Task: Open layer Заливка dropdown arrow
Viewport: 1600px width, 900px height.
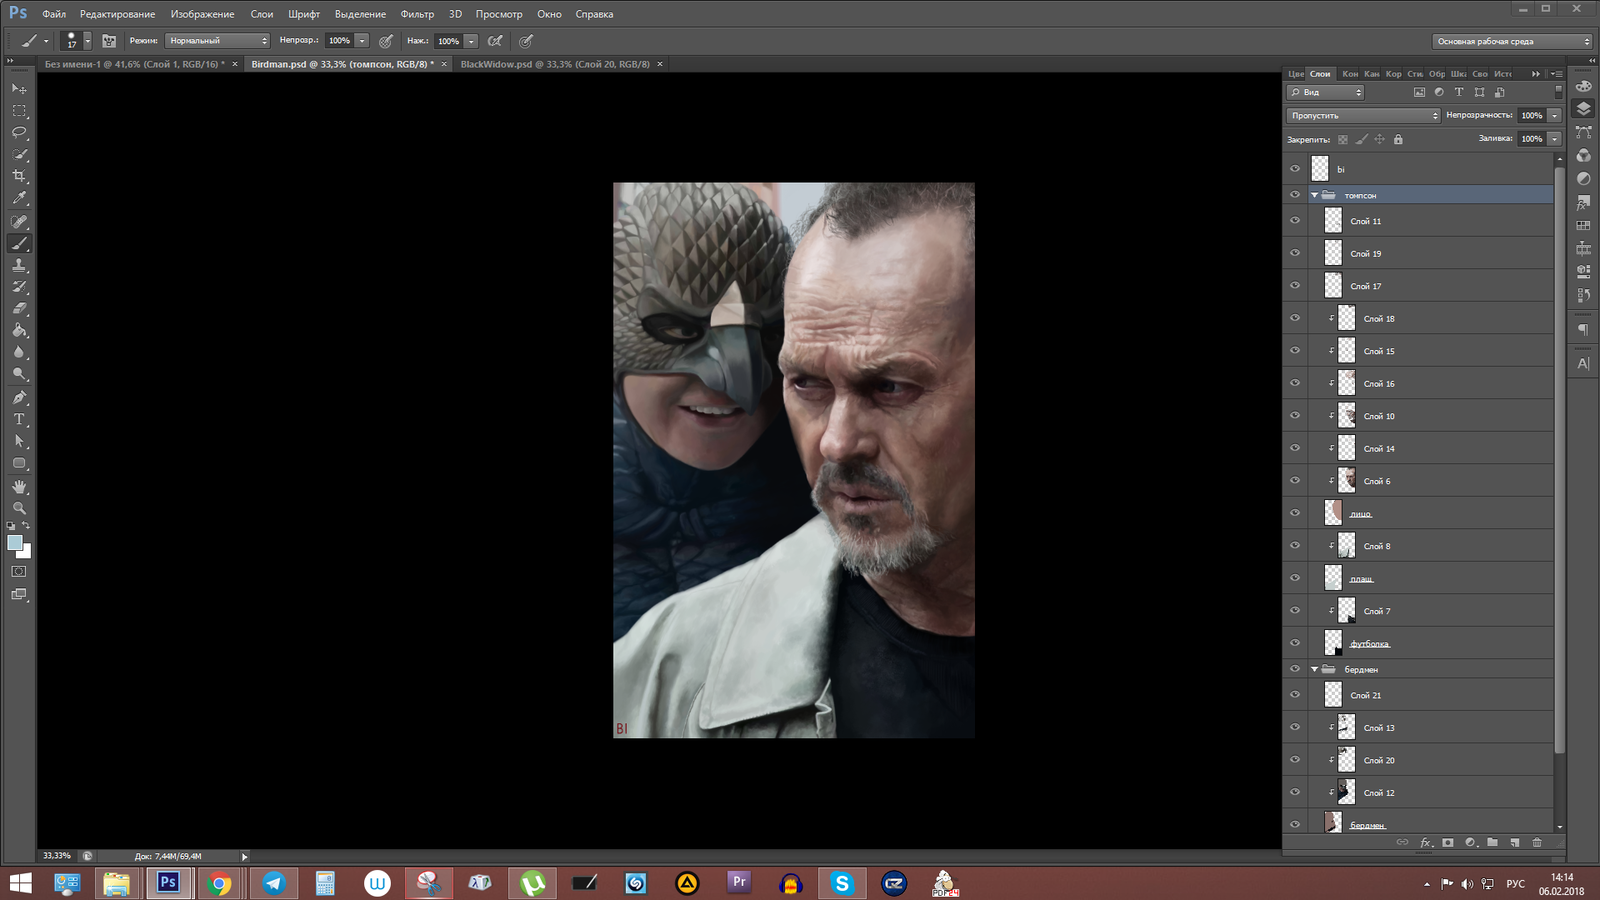Action: click(x=1554, y=139)
